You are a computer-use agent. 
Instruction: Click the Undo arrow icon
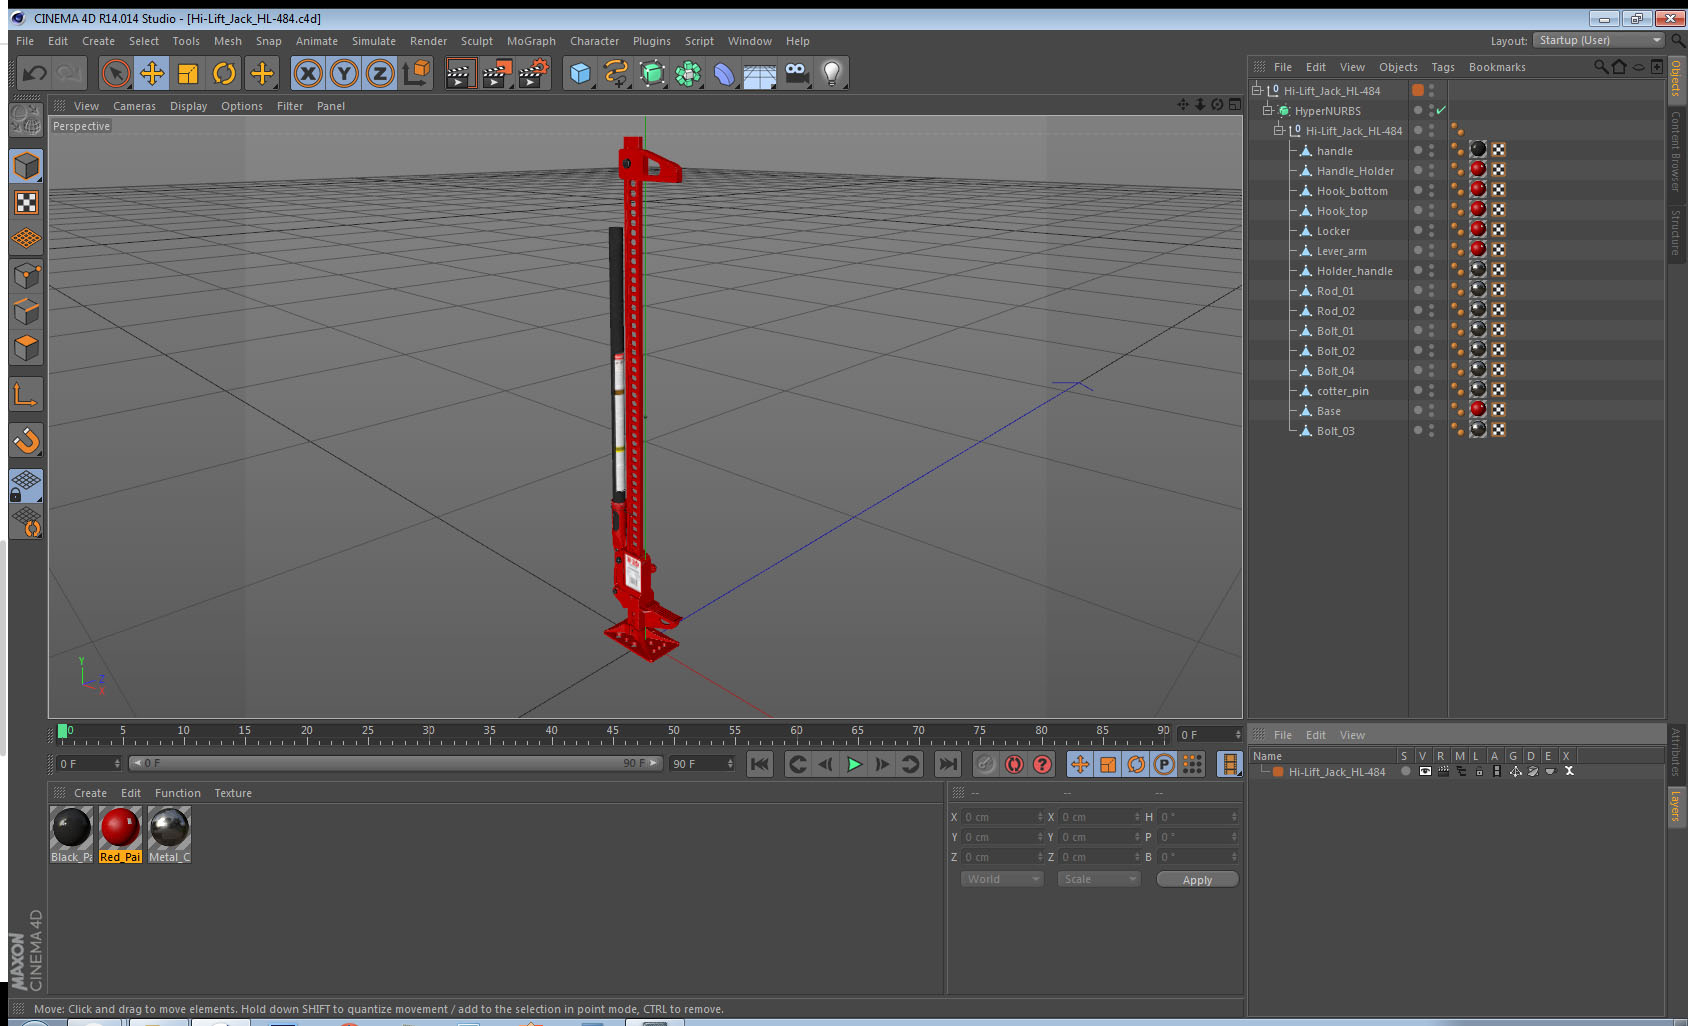pyautogui.click(x=35, y=73)
